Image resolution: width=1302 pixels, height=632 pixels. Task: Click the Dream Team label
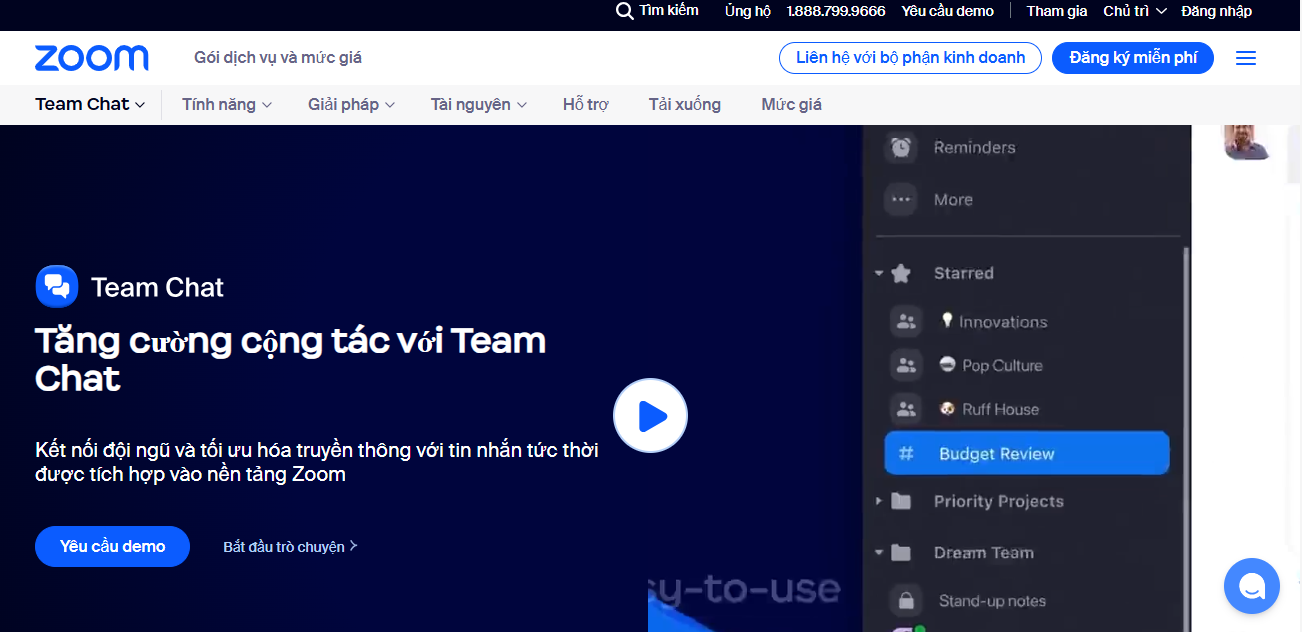(x=984, y=552)
